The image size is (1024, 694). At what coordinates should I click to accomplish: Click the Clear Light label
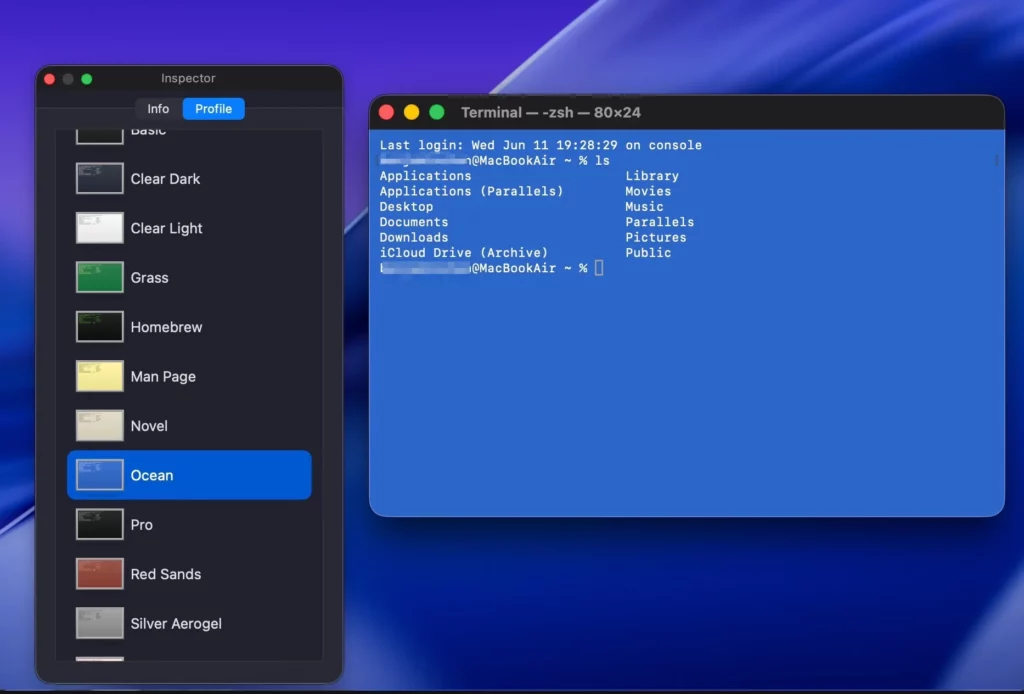pos(167,229)
